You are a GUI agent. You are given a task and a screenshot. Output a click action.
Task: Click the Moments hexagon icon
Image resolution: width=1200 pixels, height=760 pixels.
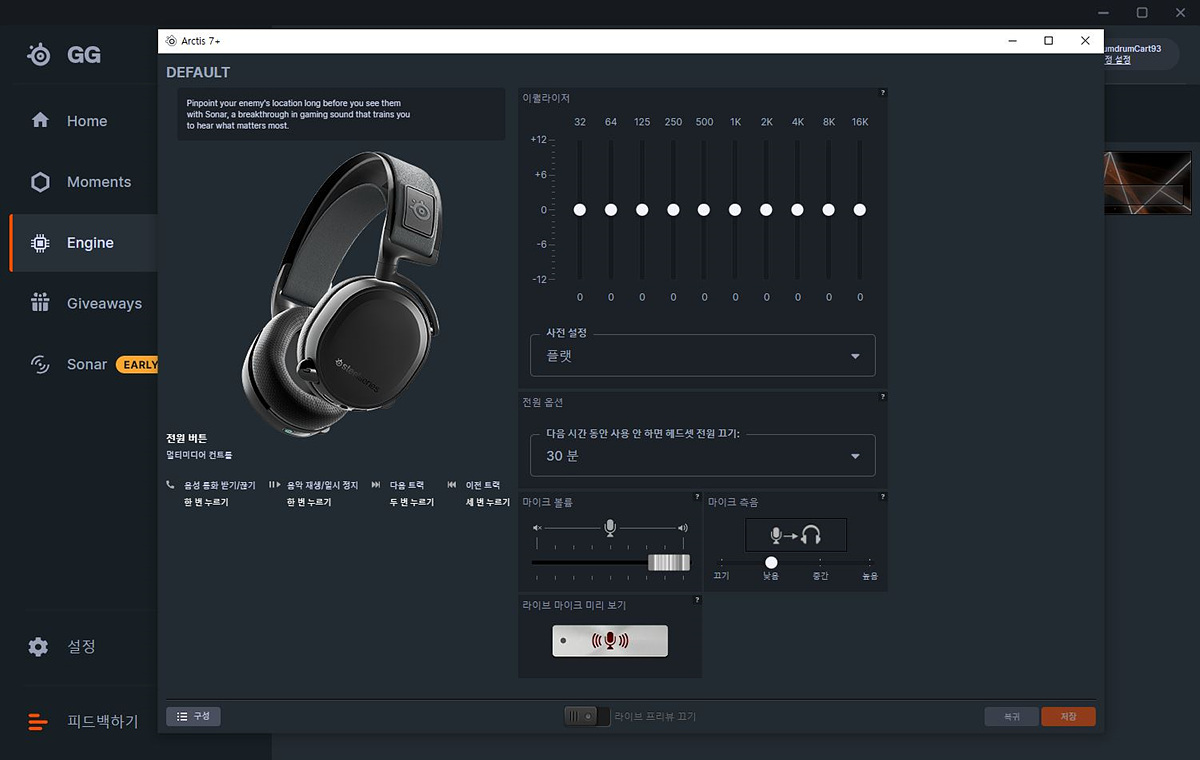tap(40, 182)
